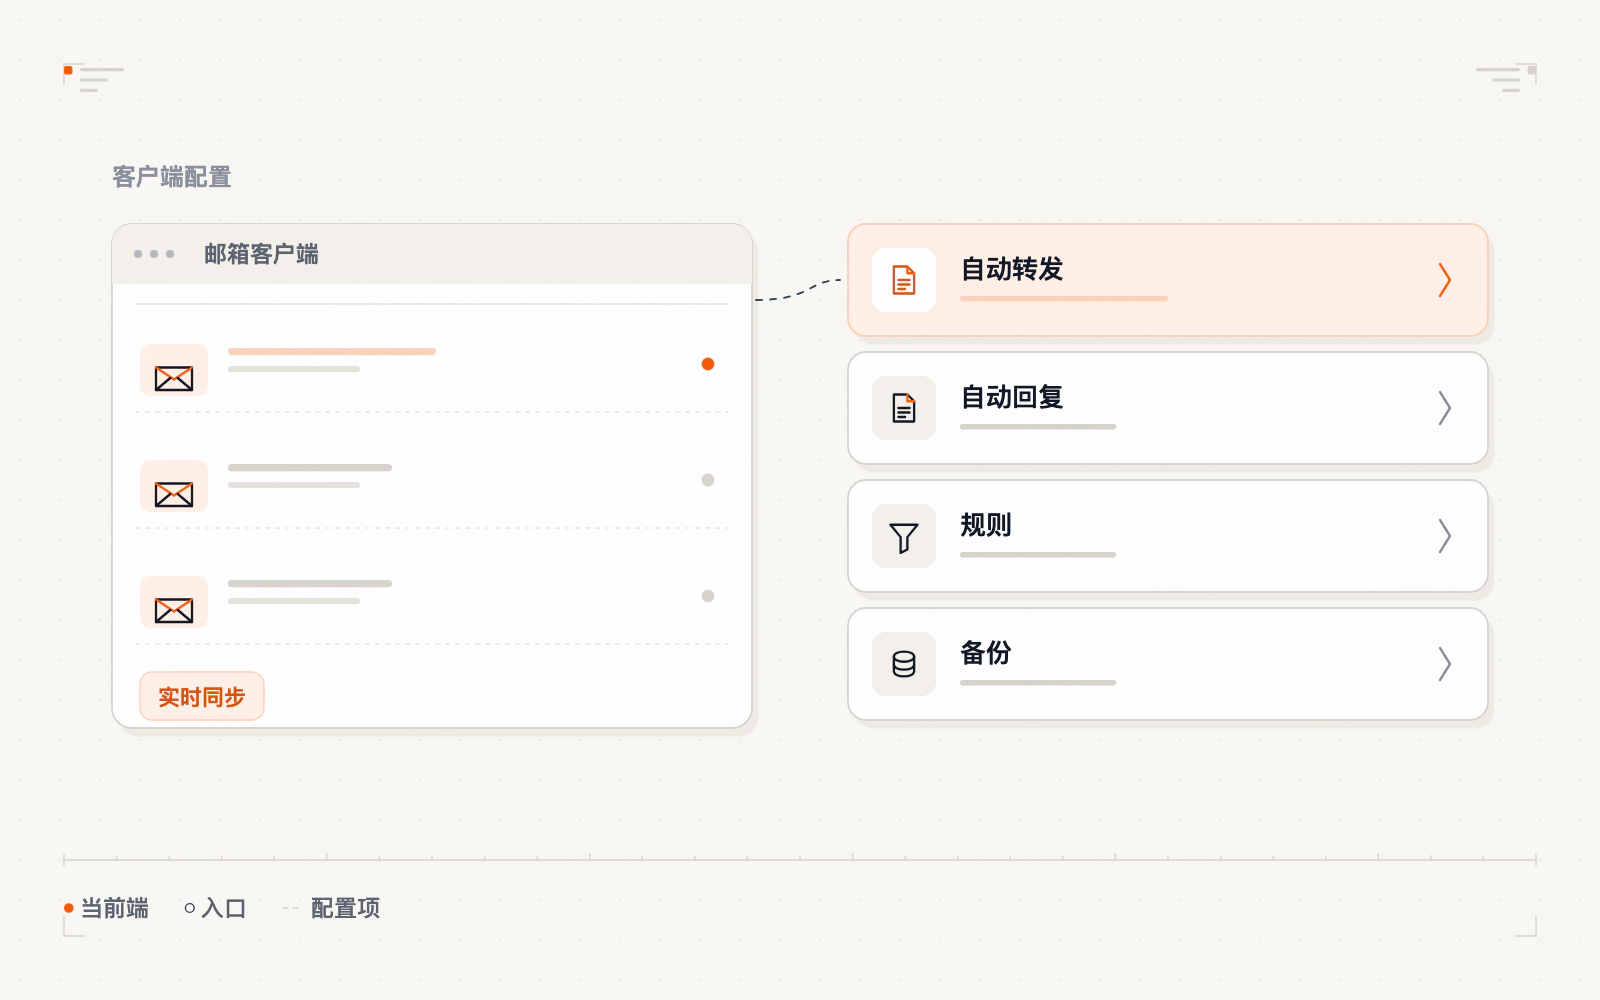Click the 配置项 legend entry
Screen dimensions: 1600x1000
click(331, 908)
